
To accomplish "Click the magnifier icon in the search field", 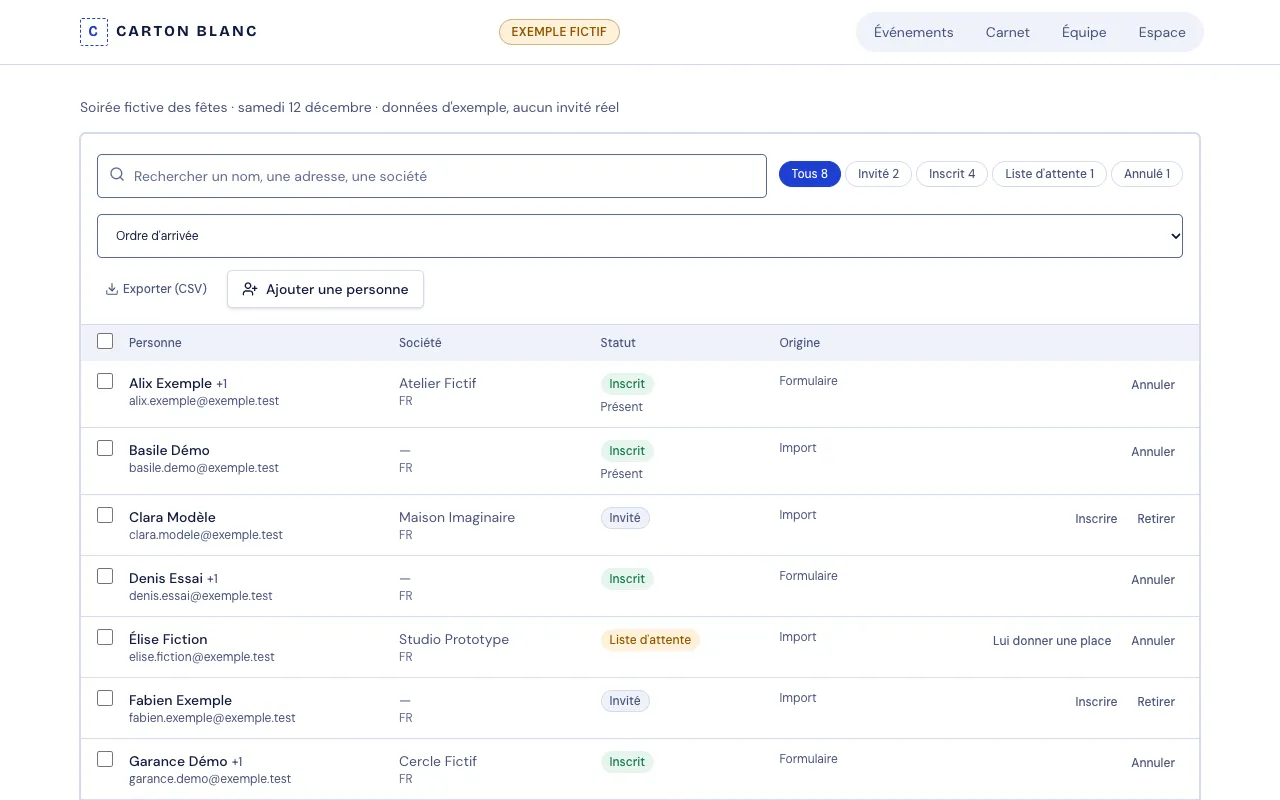I will pos(116,176).
